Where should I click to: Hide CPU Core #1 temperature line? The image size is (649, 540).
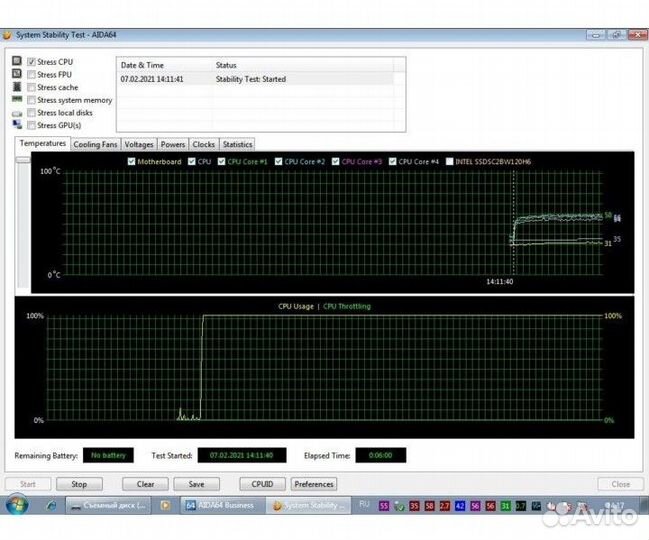tap(222, 161)
